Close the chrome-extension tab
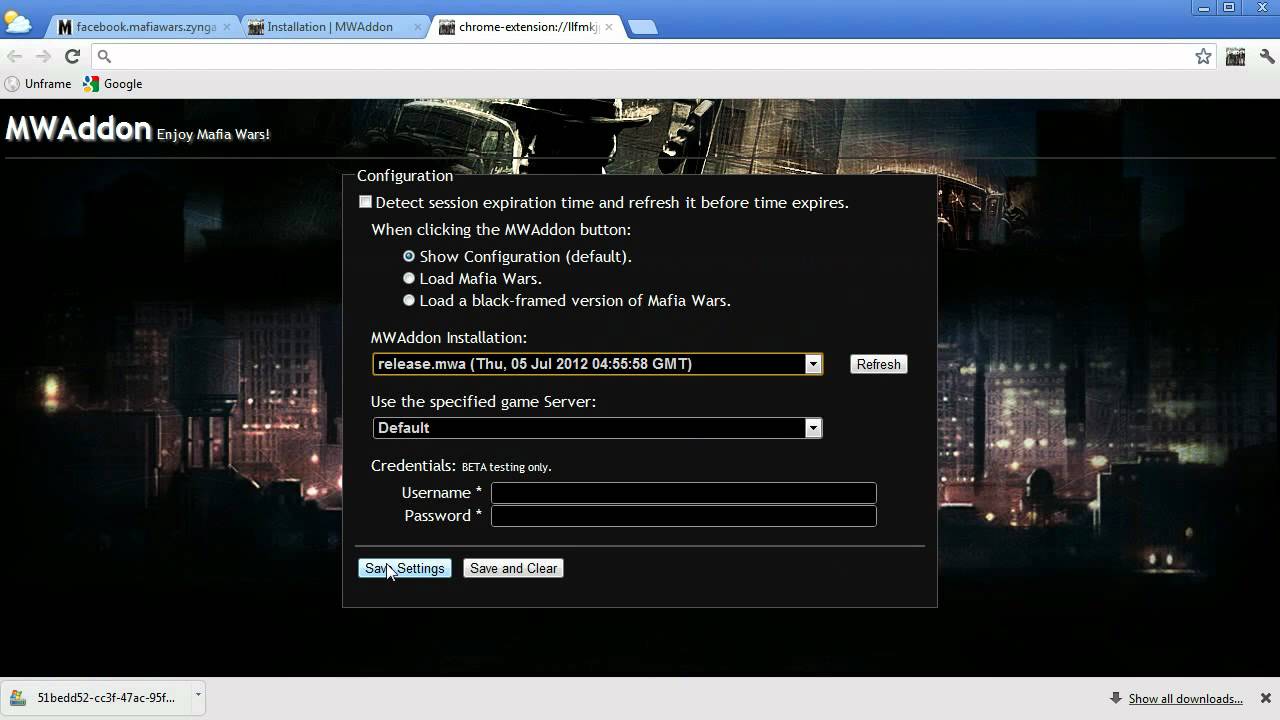The height and width of the screenshot is (720, 1280). [x=609, y=27]
